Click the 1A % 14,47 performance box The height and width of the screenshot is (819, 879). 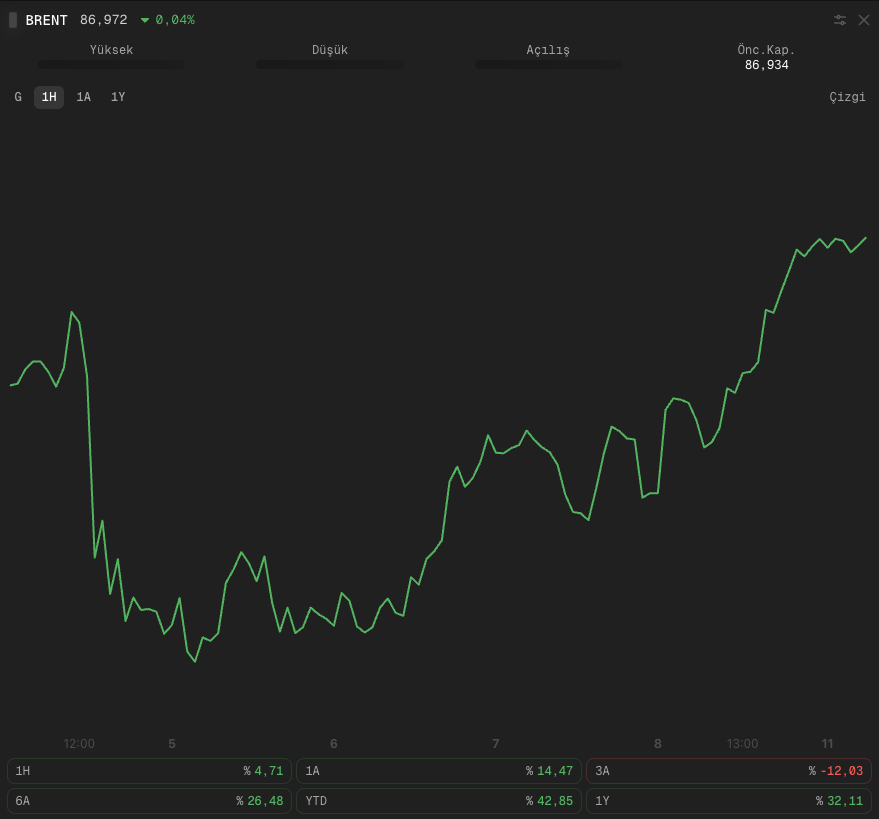coord(439,771)
